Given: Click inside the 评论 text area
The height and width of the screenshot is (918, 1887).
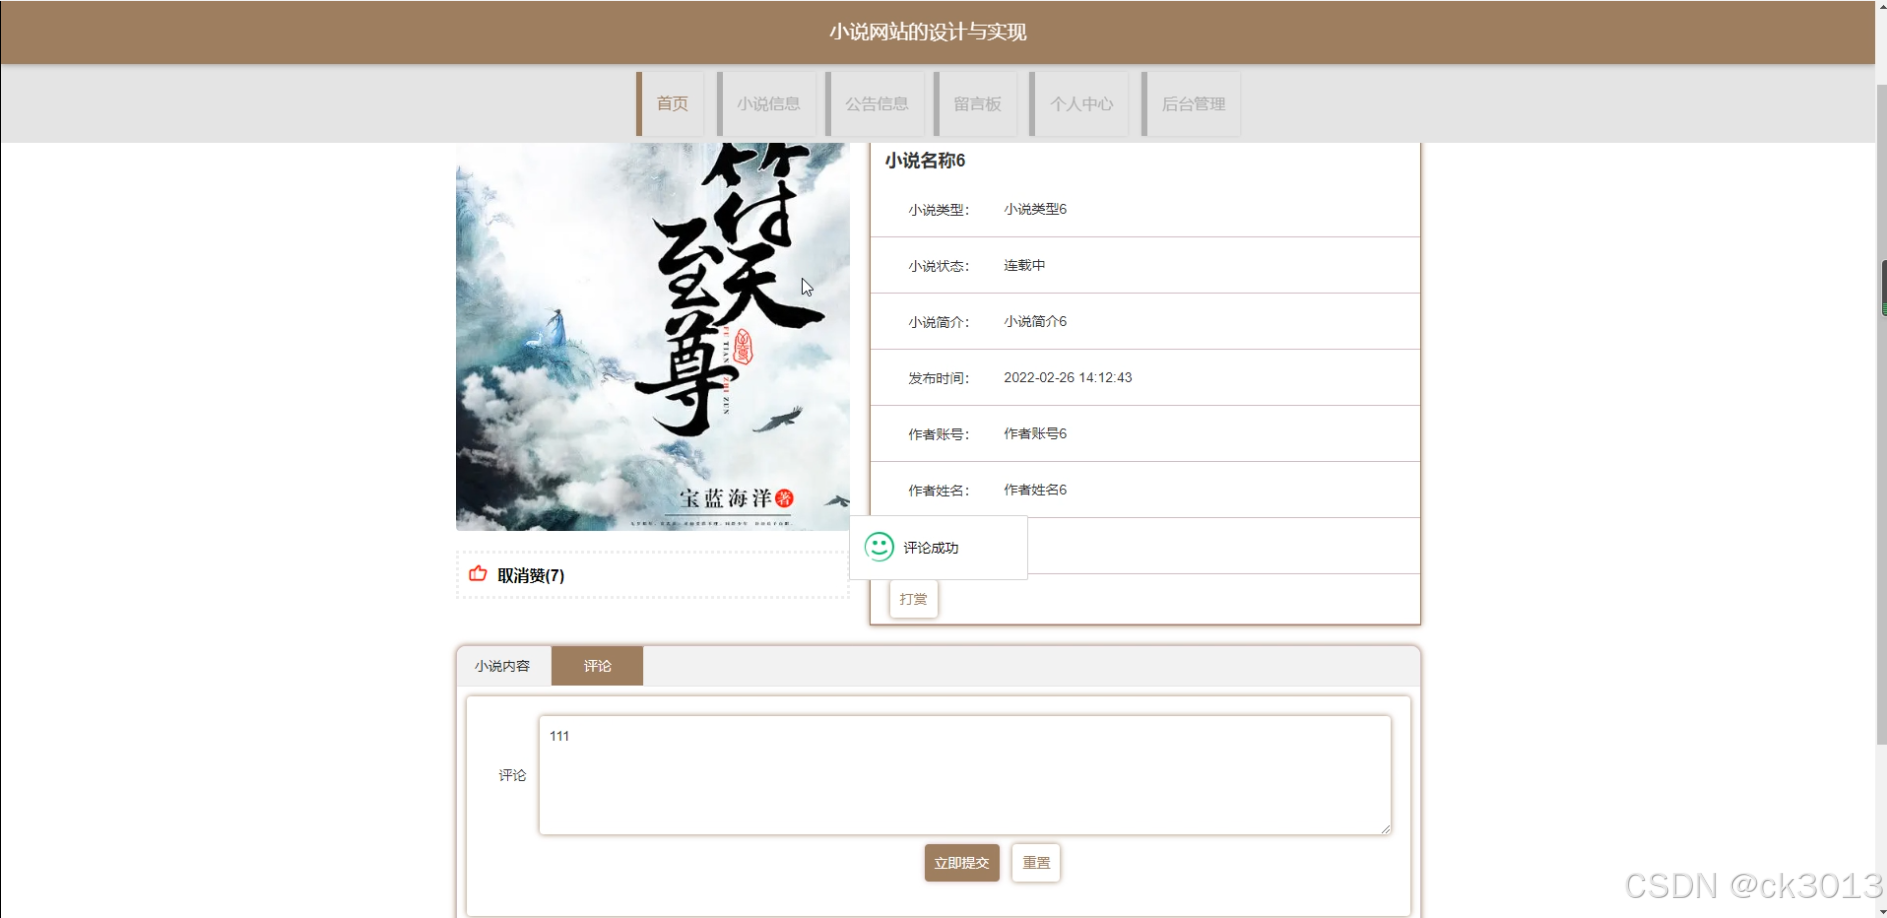Looking at the screenshot, I should [x=965, y=775].
